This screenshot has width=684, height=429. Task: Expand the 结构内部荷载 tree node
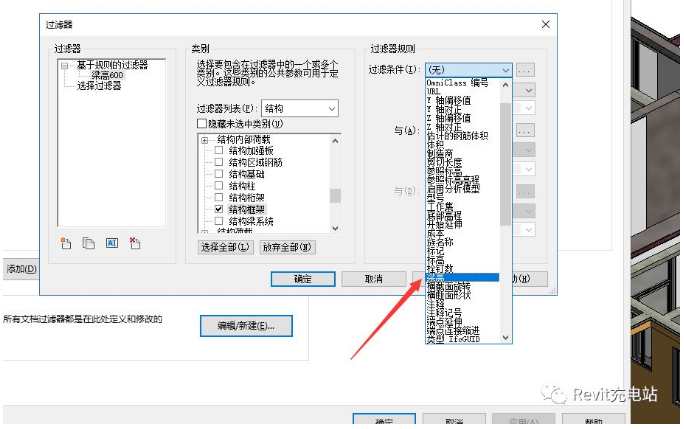[x=204, y=141]
